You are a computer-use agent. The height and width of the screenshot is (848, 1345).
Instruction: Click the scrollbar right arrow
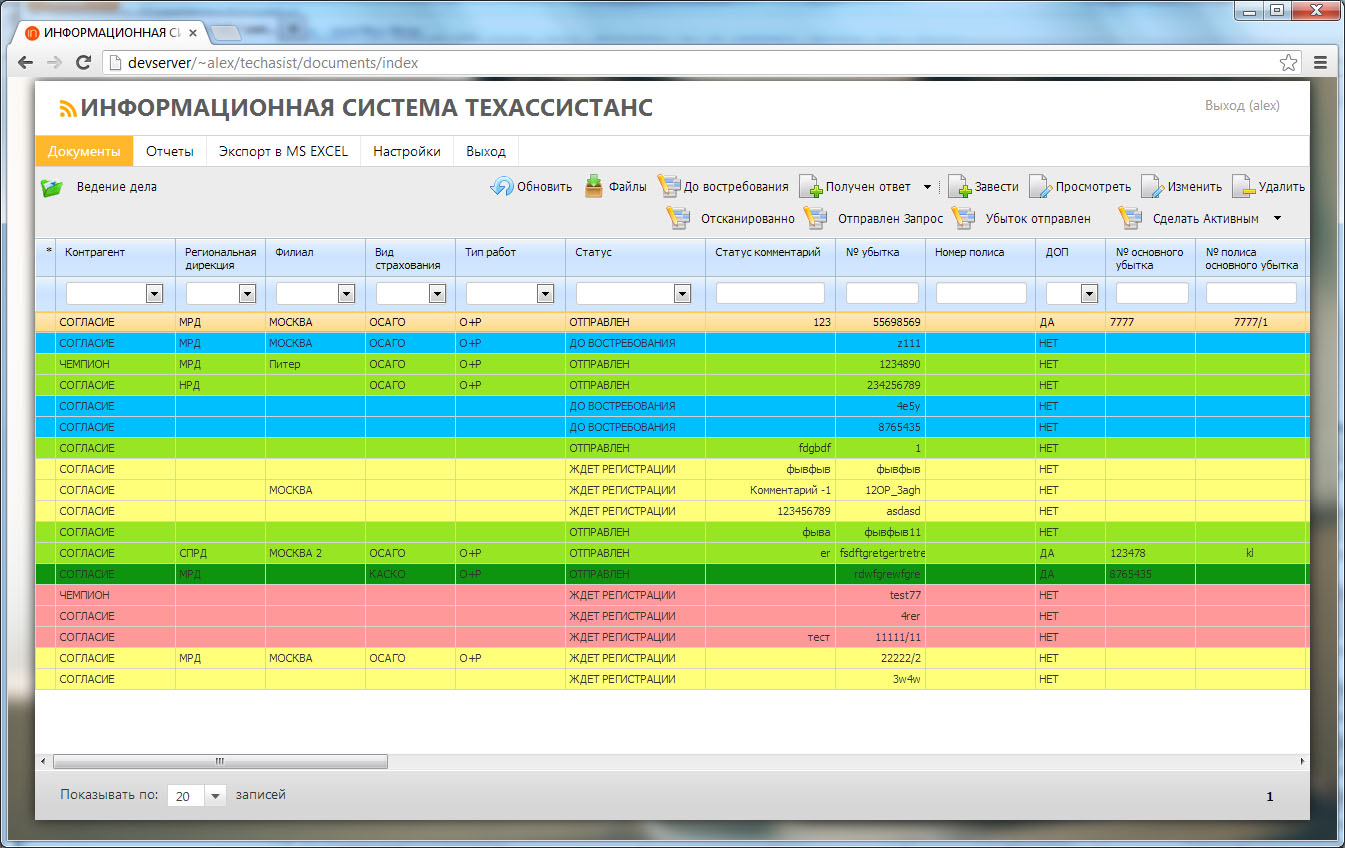click(1302, 762)
